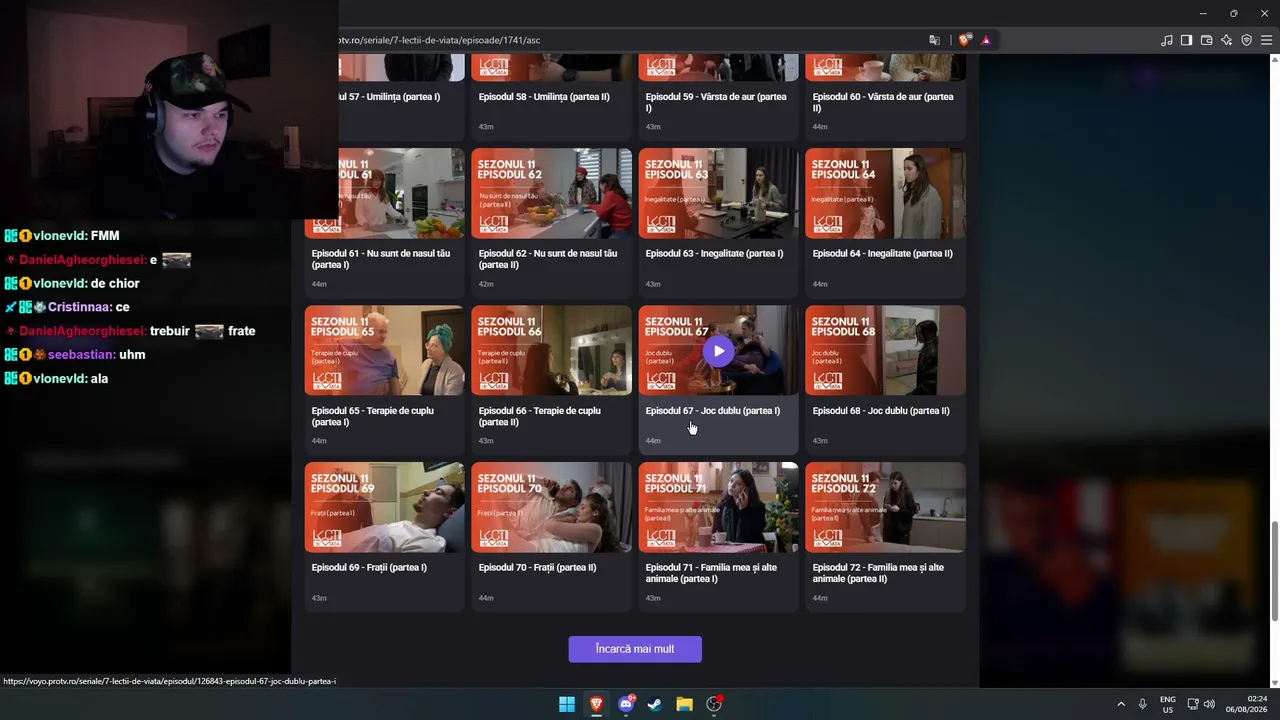Open Discord from the taskbar
Viewport: 1280px width, 720px height.
tap(626, 704)
